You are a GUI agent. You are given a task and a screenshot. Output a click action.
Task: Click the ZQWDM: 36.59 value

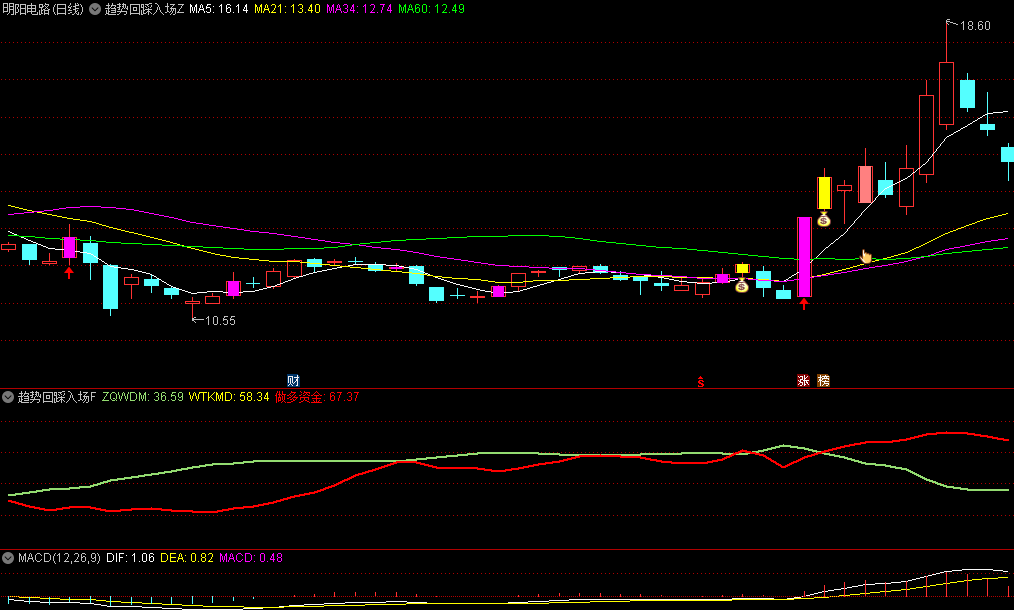click(x=142, y=397)
